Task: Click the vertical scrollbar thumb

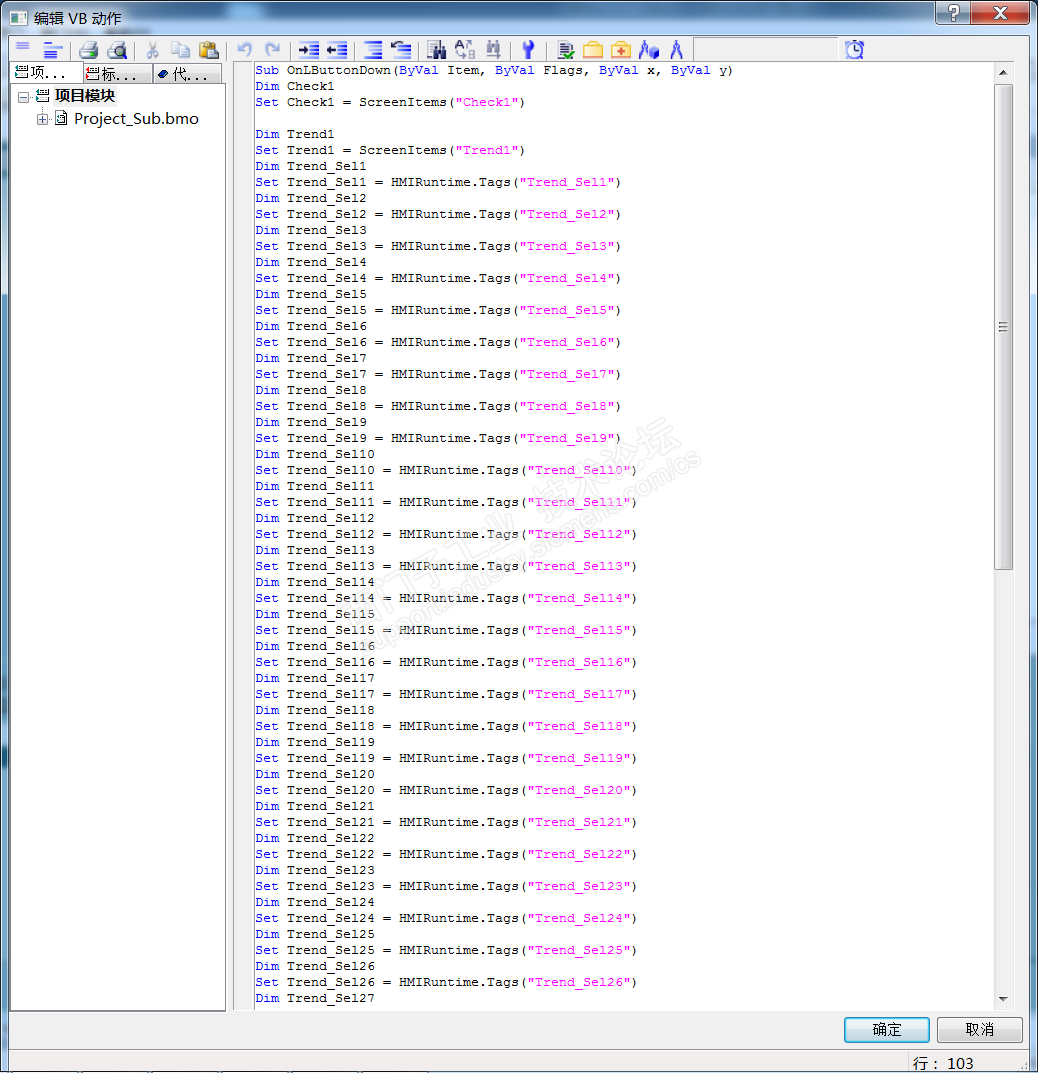Action: tap(1003, 326)
